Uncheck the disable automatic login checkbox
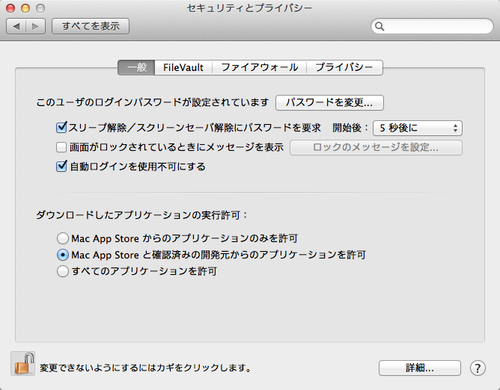This screenshot has width=500, height=390. click(62, 166)
